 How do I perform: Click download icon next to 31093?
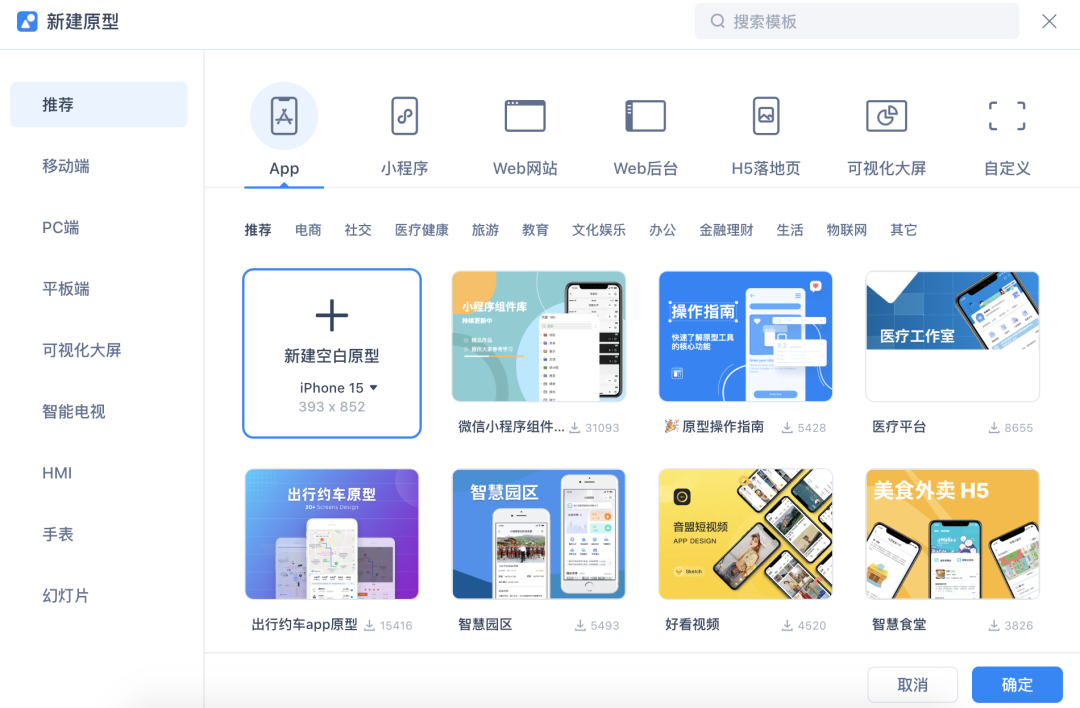(x=574, y=428)
